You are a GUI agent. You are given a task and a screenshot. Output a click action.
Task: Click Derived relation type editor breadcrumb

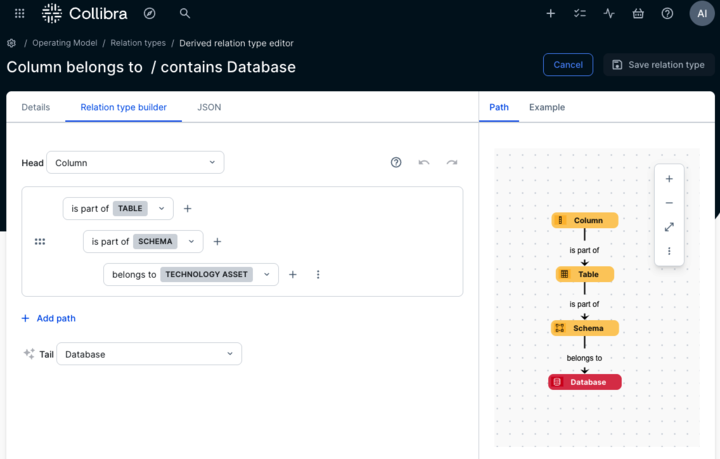coord(236,43)
